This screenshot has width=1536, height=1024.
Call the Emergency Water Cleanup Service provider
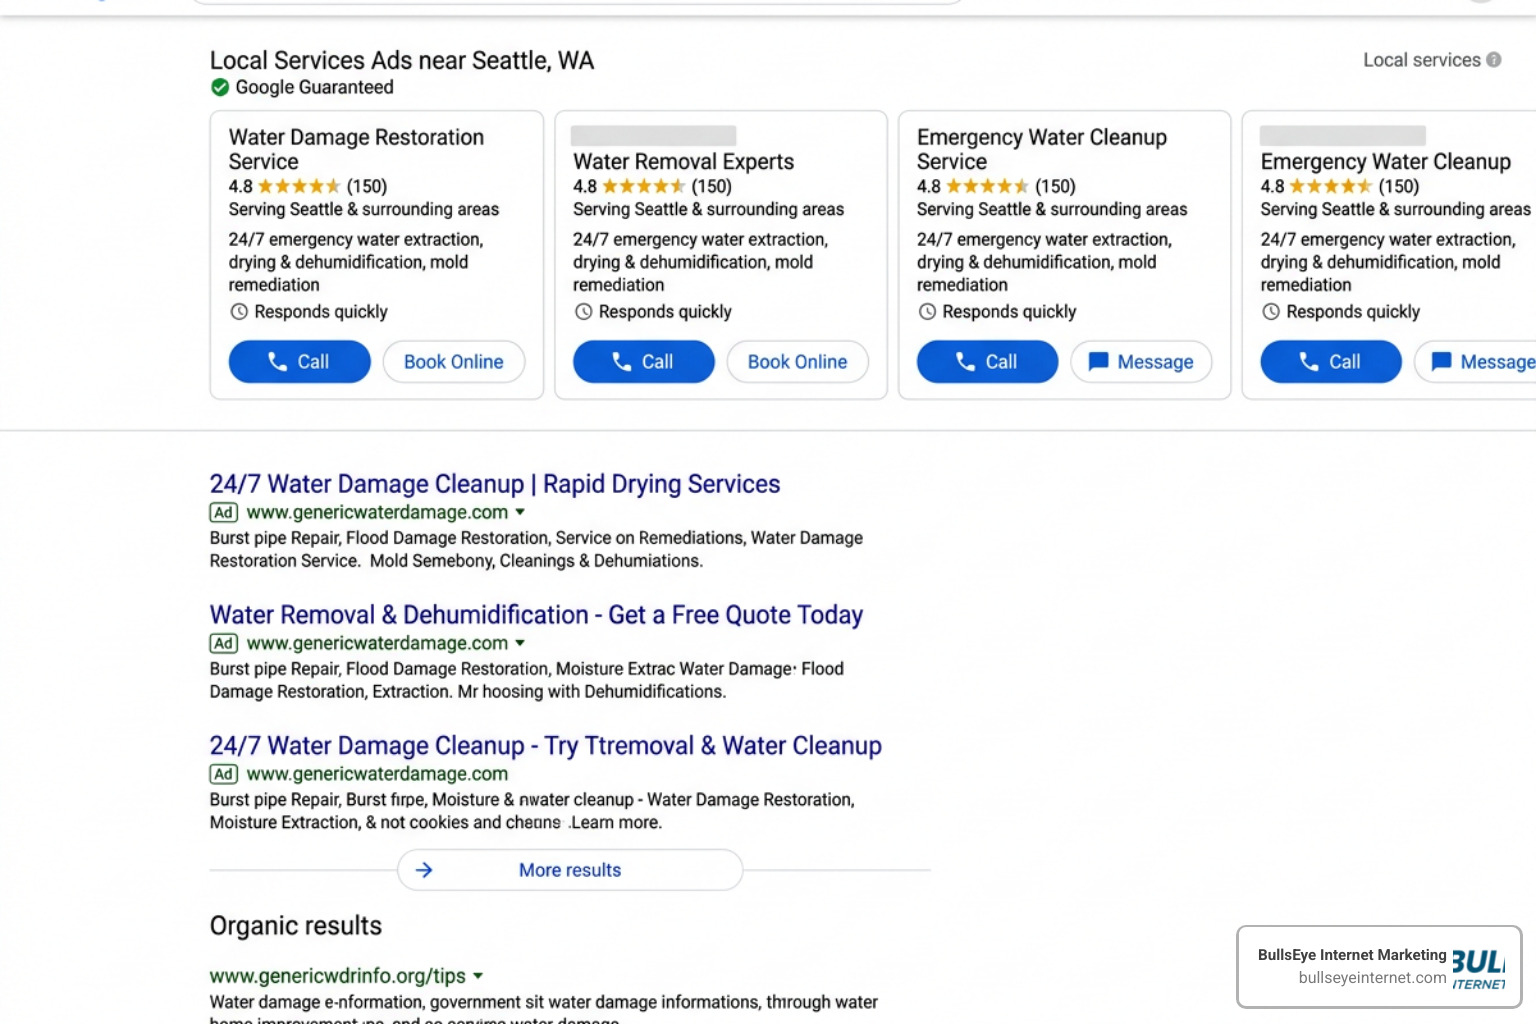click(x=987, y=362)
